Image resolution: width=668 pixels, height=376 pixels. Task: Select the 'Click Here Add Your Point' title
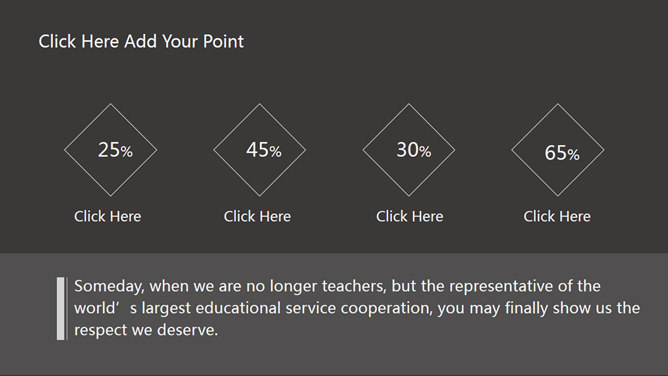point(141,42)
